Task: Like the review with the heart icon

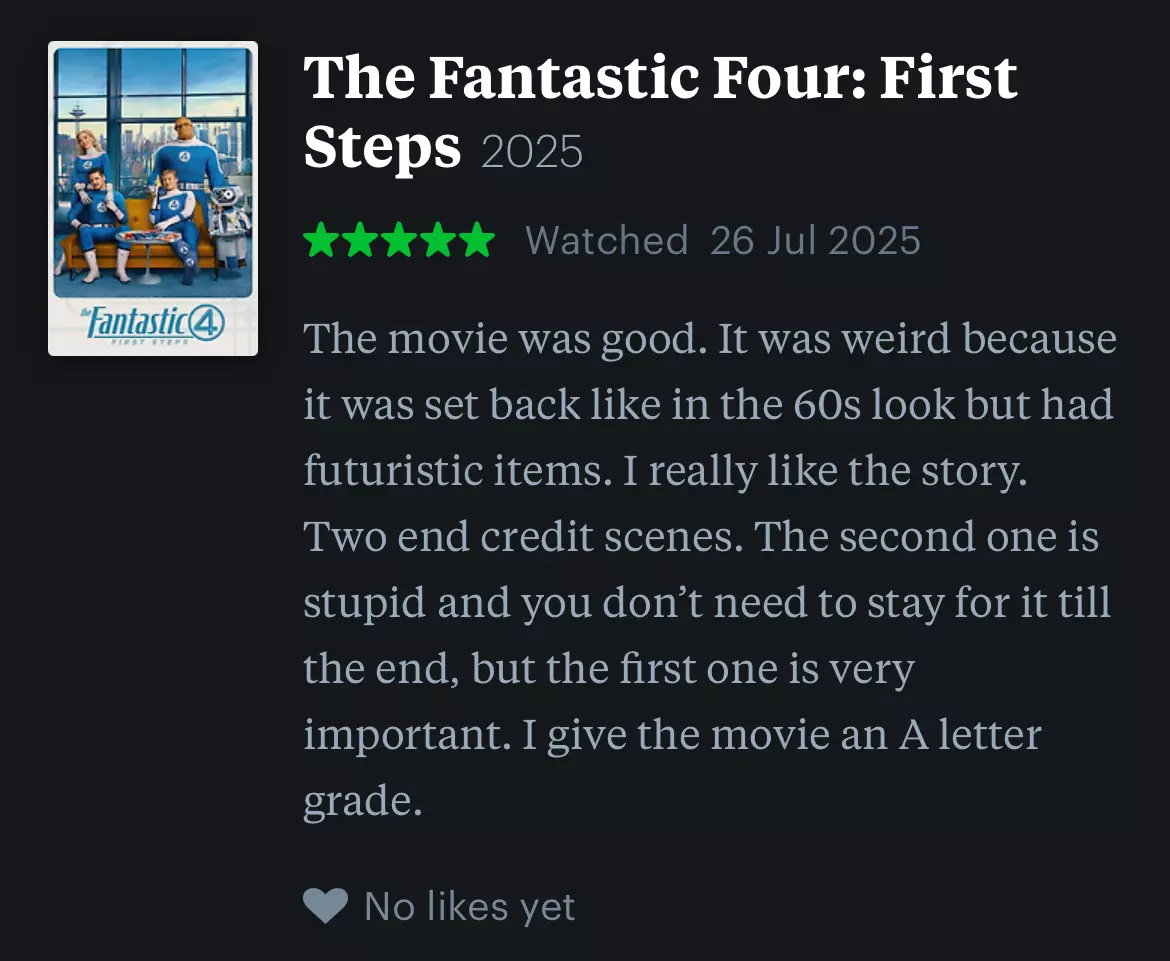Action: [325, 905]
